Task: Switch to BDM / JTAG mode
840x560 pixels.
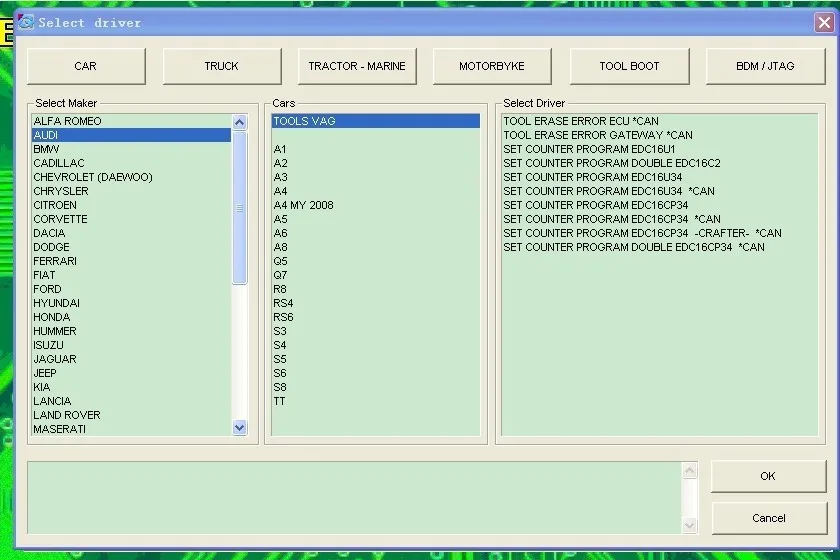Action: (766, 66)
